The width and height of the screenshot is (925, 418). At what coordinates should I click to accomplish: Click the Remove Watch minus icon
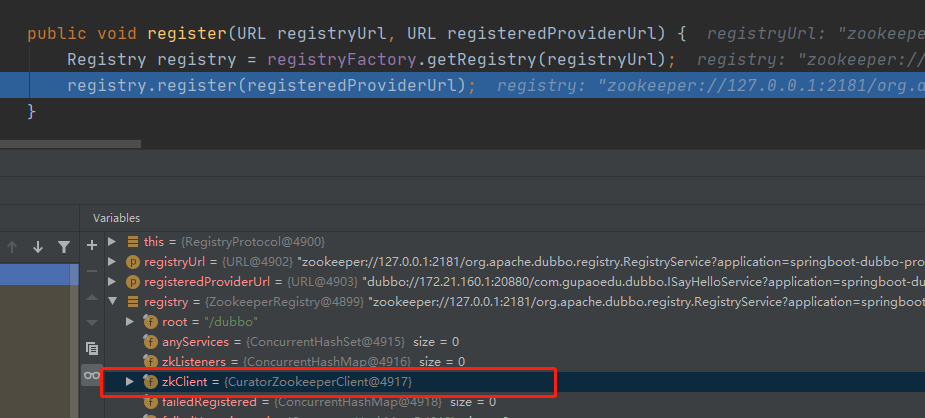[x=91, y=271]
